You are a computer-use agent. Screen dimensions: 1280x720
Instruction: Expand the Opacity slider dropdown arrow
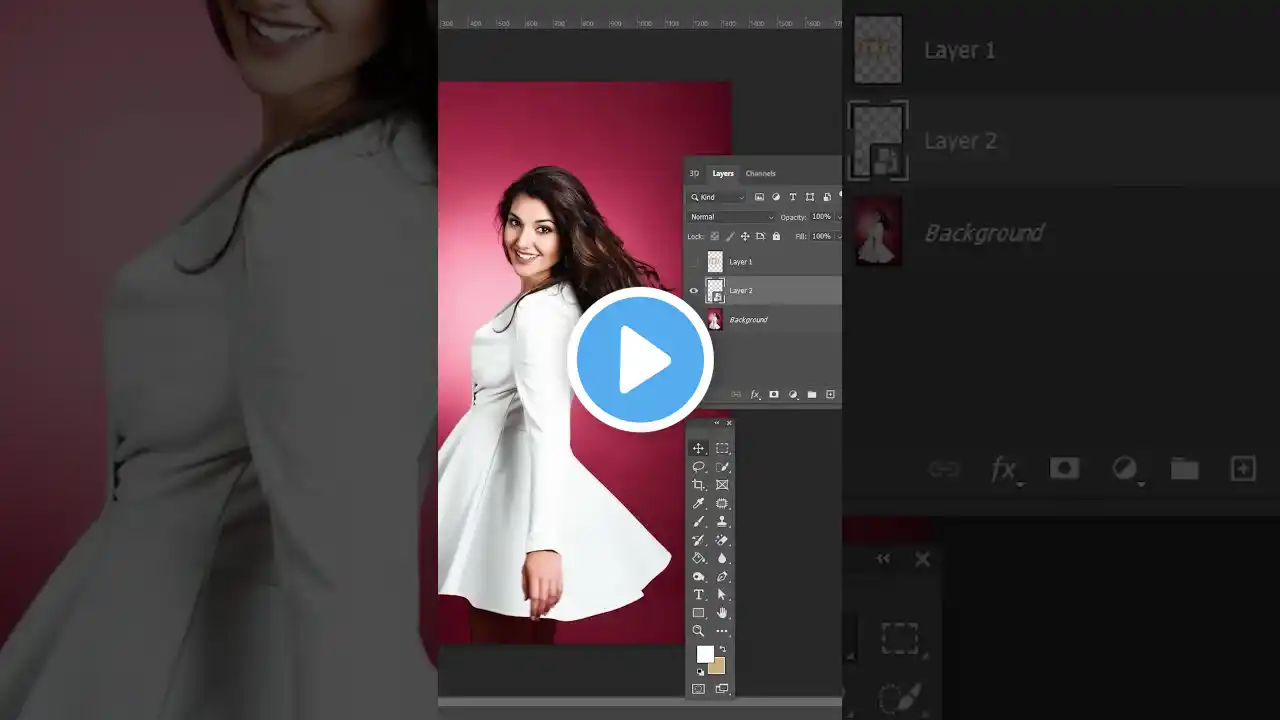[x=837, y=217]
